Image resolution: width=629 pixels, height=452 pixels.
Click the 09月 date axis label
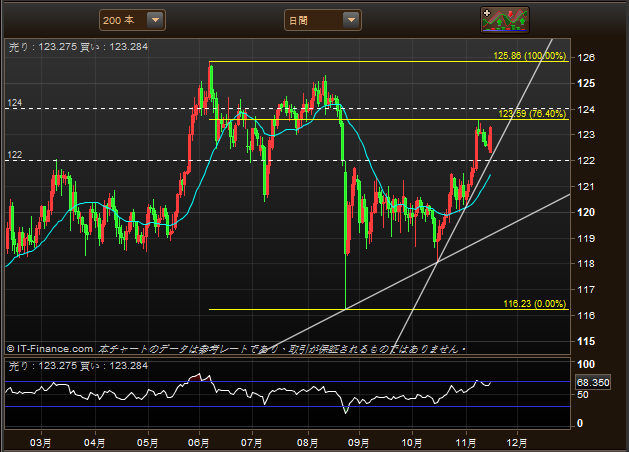pos(358,443)
